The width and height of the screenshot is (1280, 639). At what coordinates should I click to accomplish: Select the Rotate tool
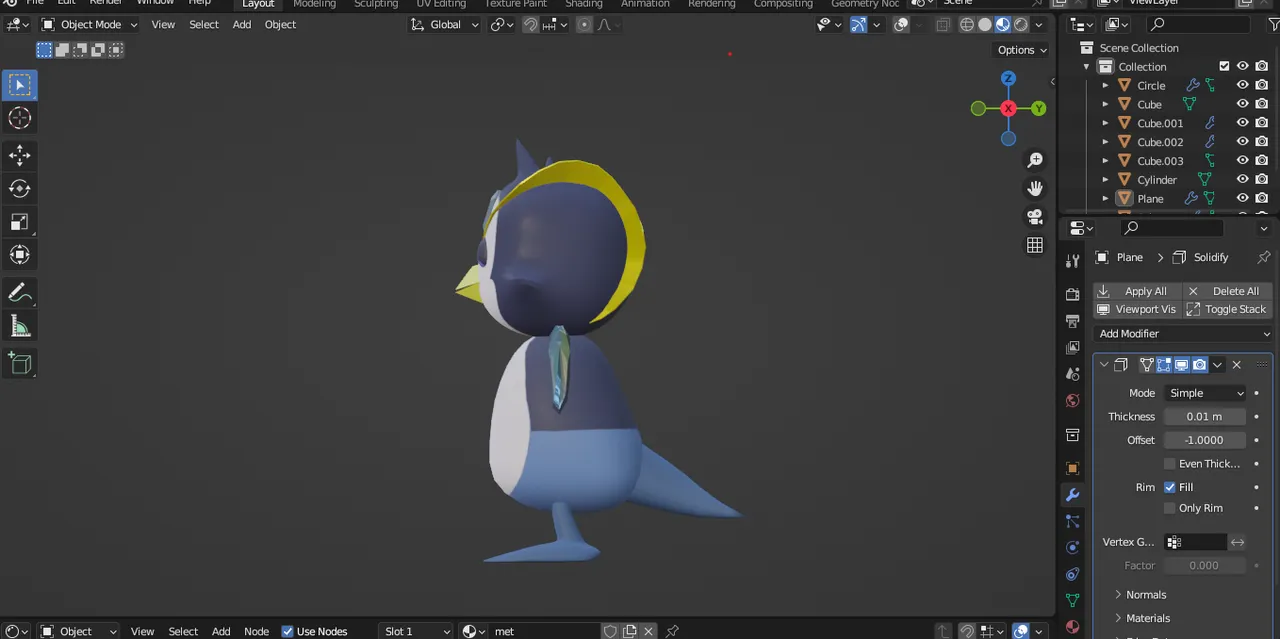click(x=20, y=188)
